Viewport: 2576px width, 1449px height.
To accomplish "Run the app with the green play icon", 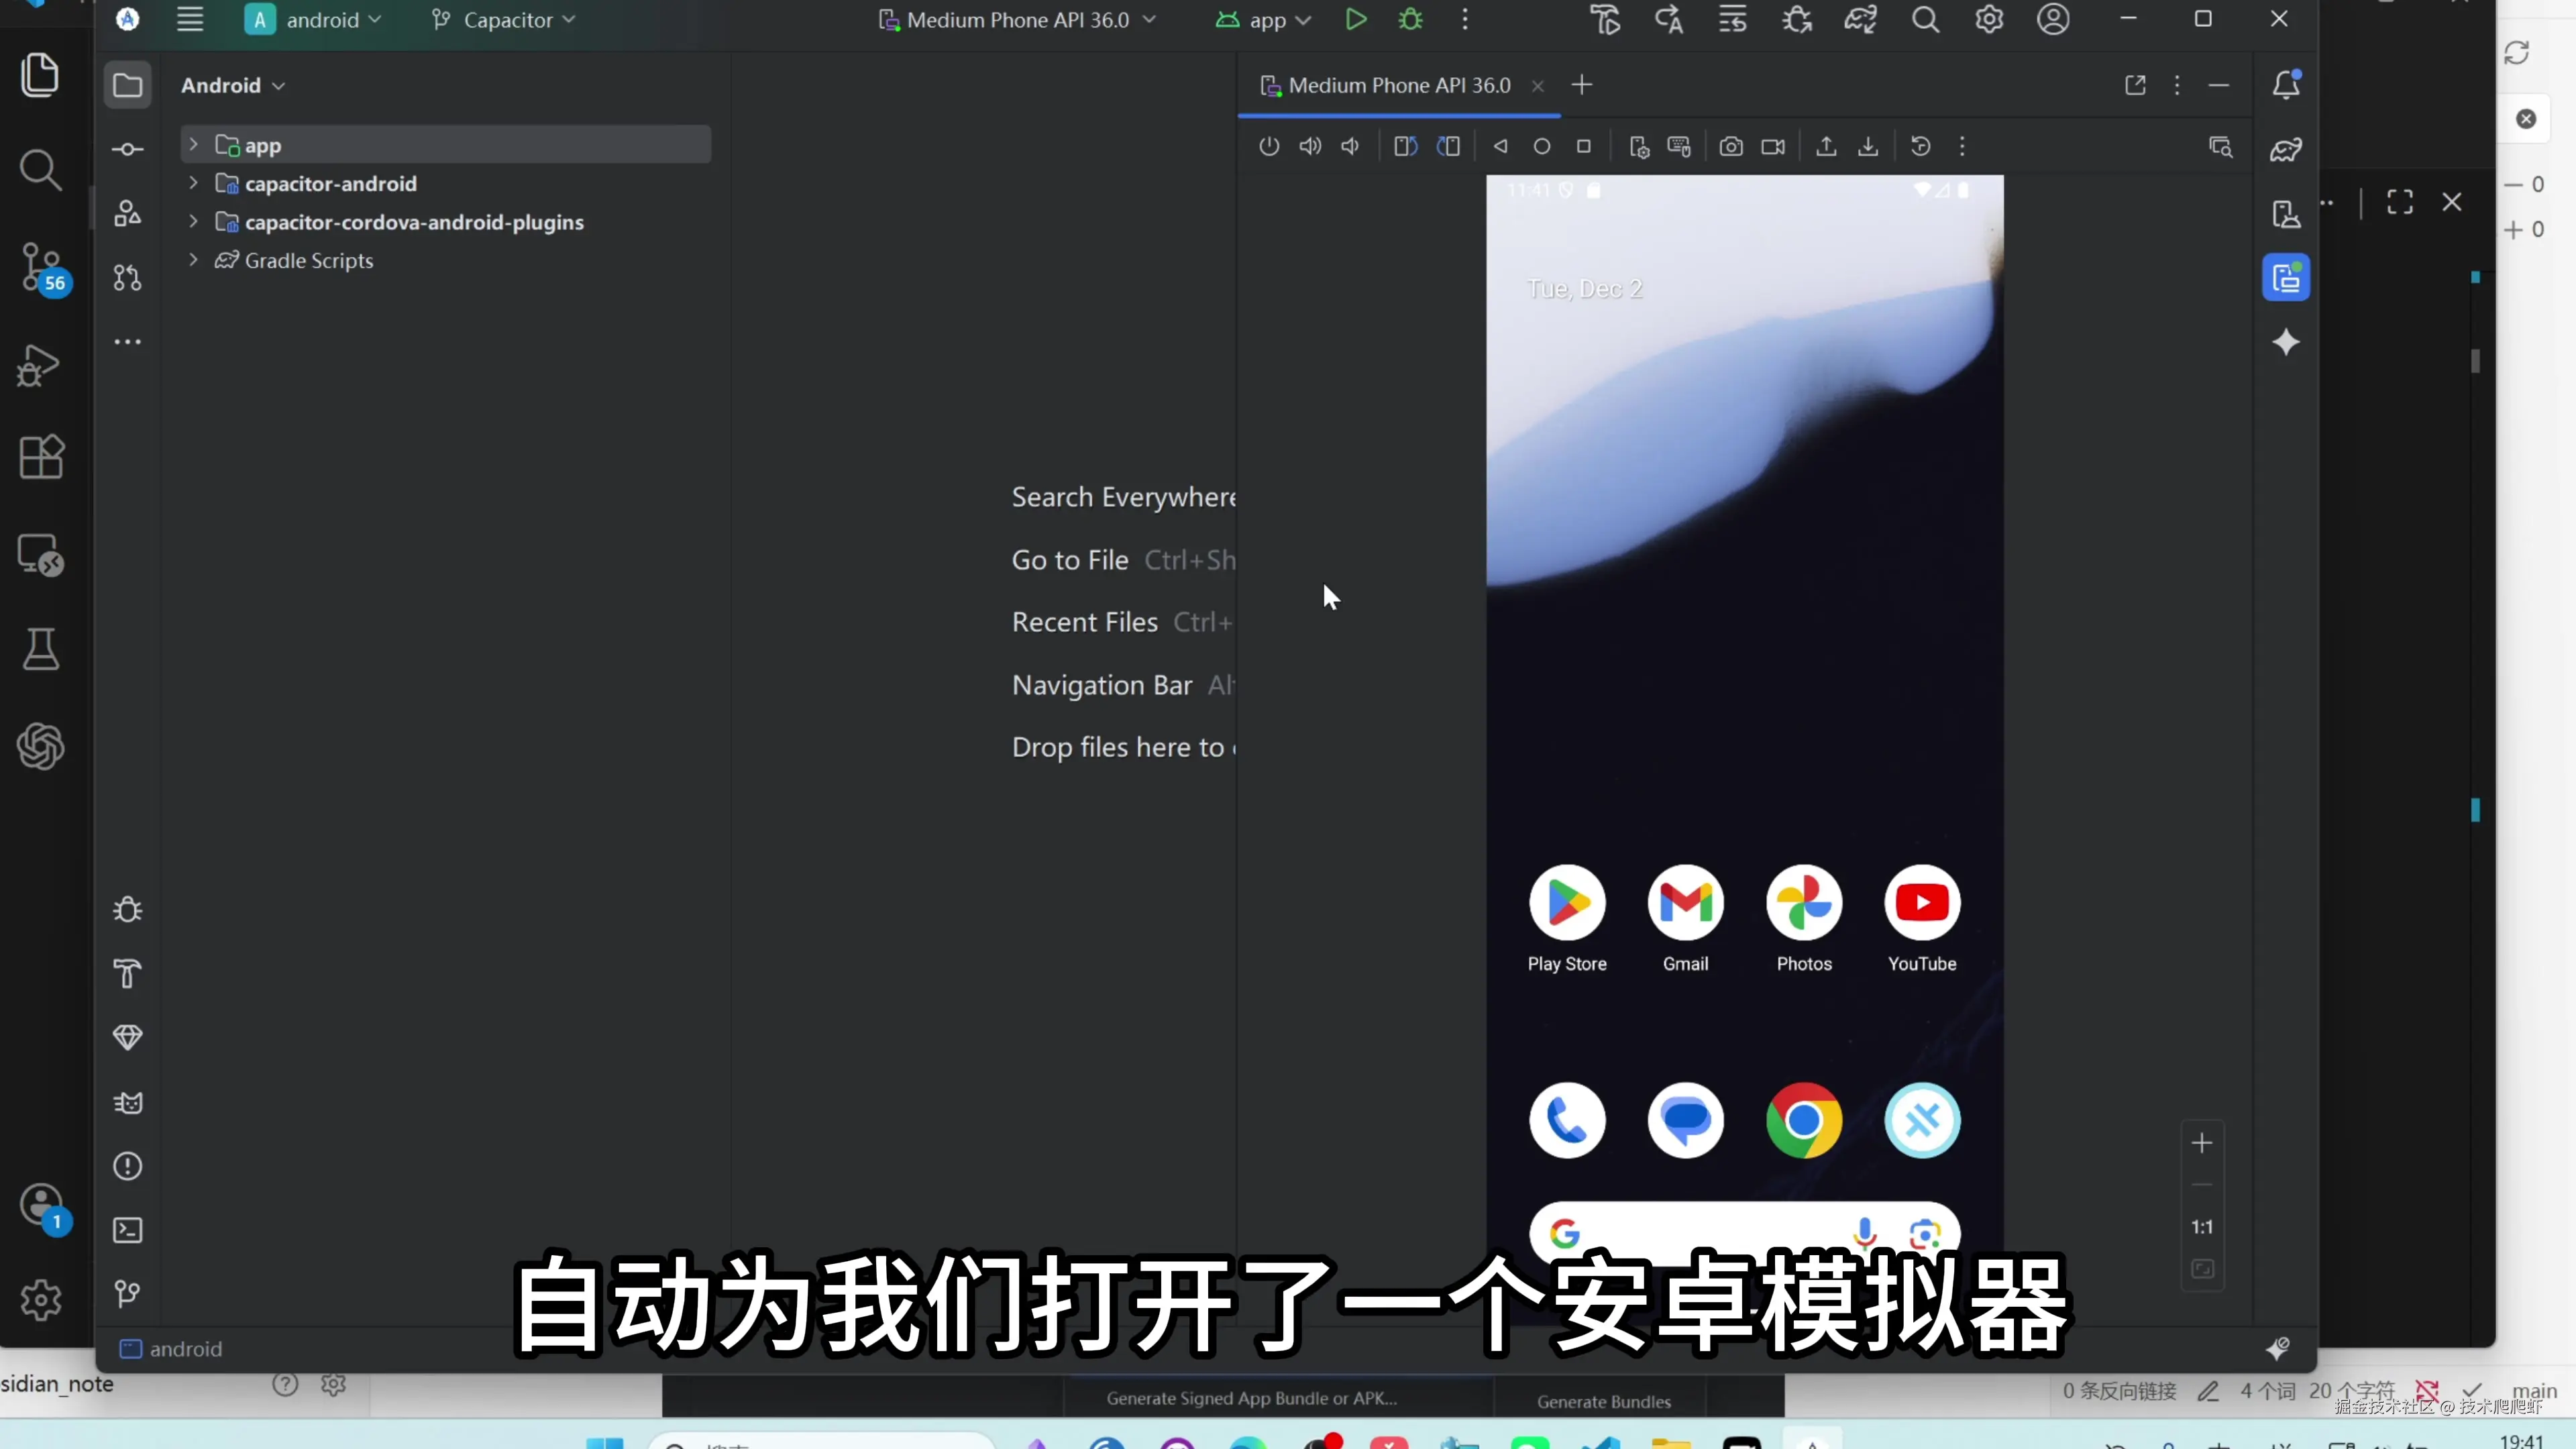I will (x=1355, y=20).
